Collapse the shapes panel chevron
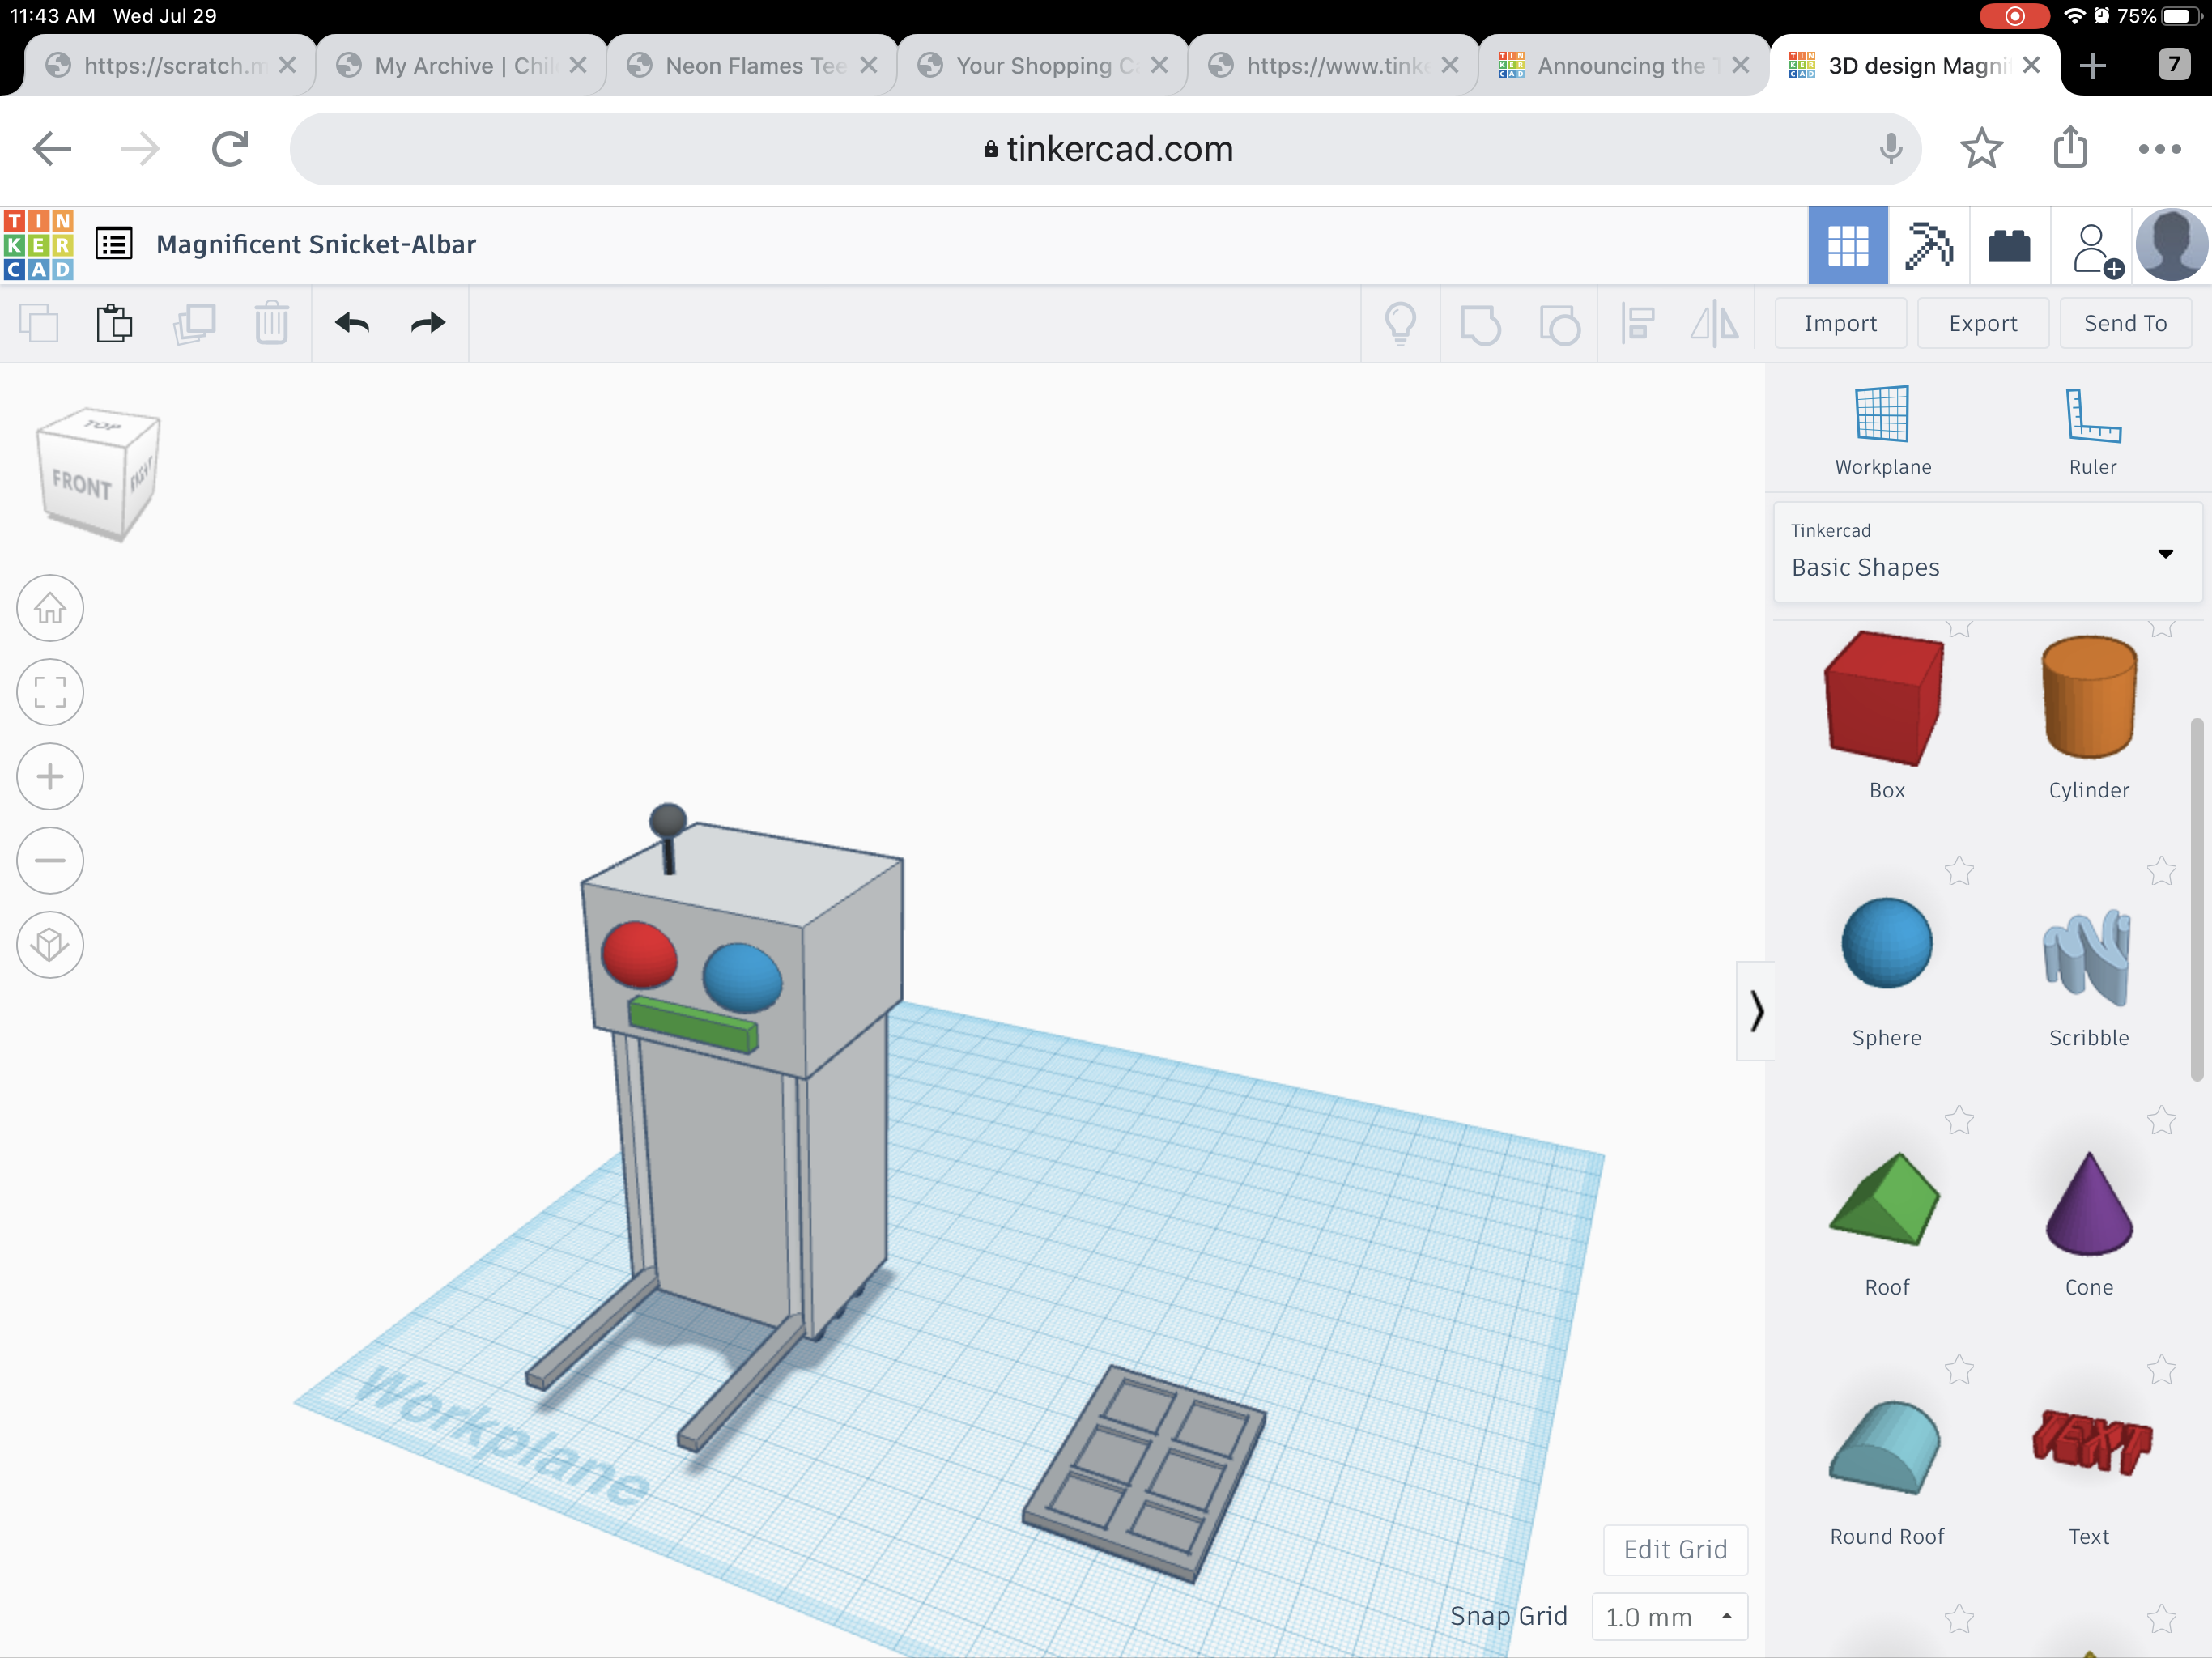Viewport: 2212px width, 1658px height. click(x=1756, y=1010)
